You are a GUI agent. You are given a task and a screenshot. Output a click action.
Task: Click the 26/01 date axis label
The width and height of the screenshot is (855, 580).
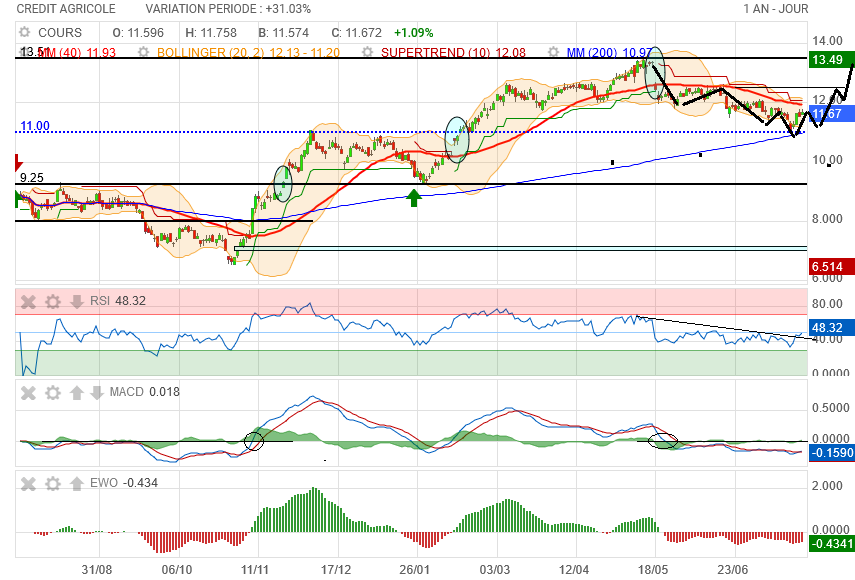click(414, 570)
